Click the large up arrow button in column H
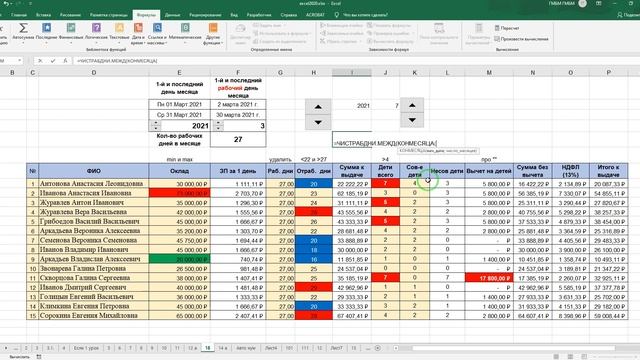 318,107
